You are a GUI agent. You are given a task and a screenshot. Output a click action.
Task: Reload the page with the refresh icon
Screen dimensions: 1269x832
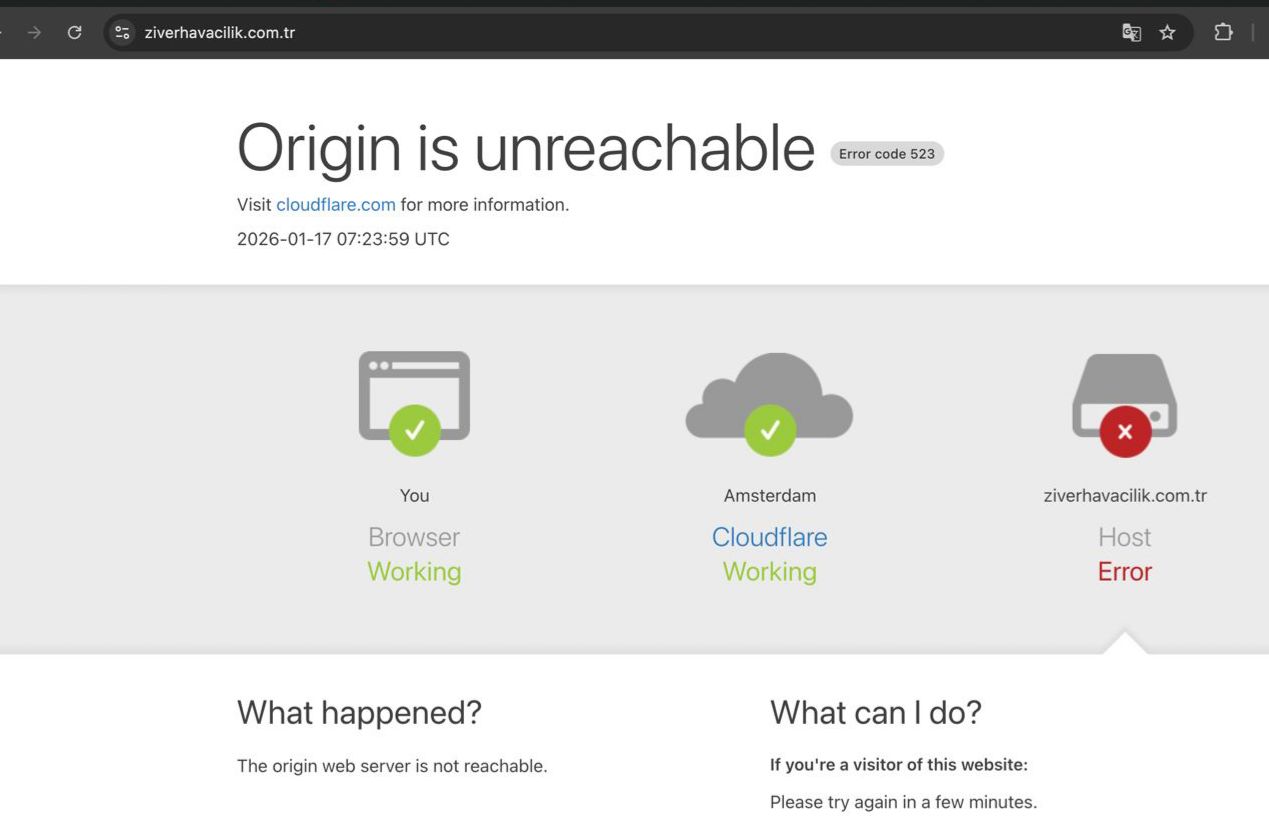tap(74, 33)
